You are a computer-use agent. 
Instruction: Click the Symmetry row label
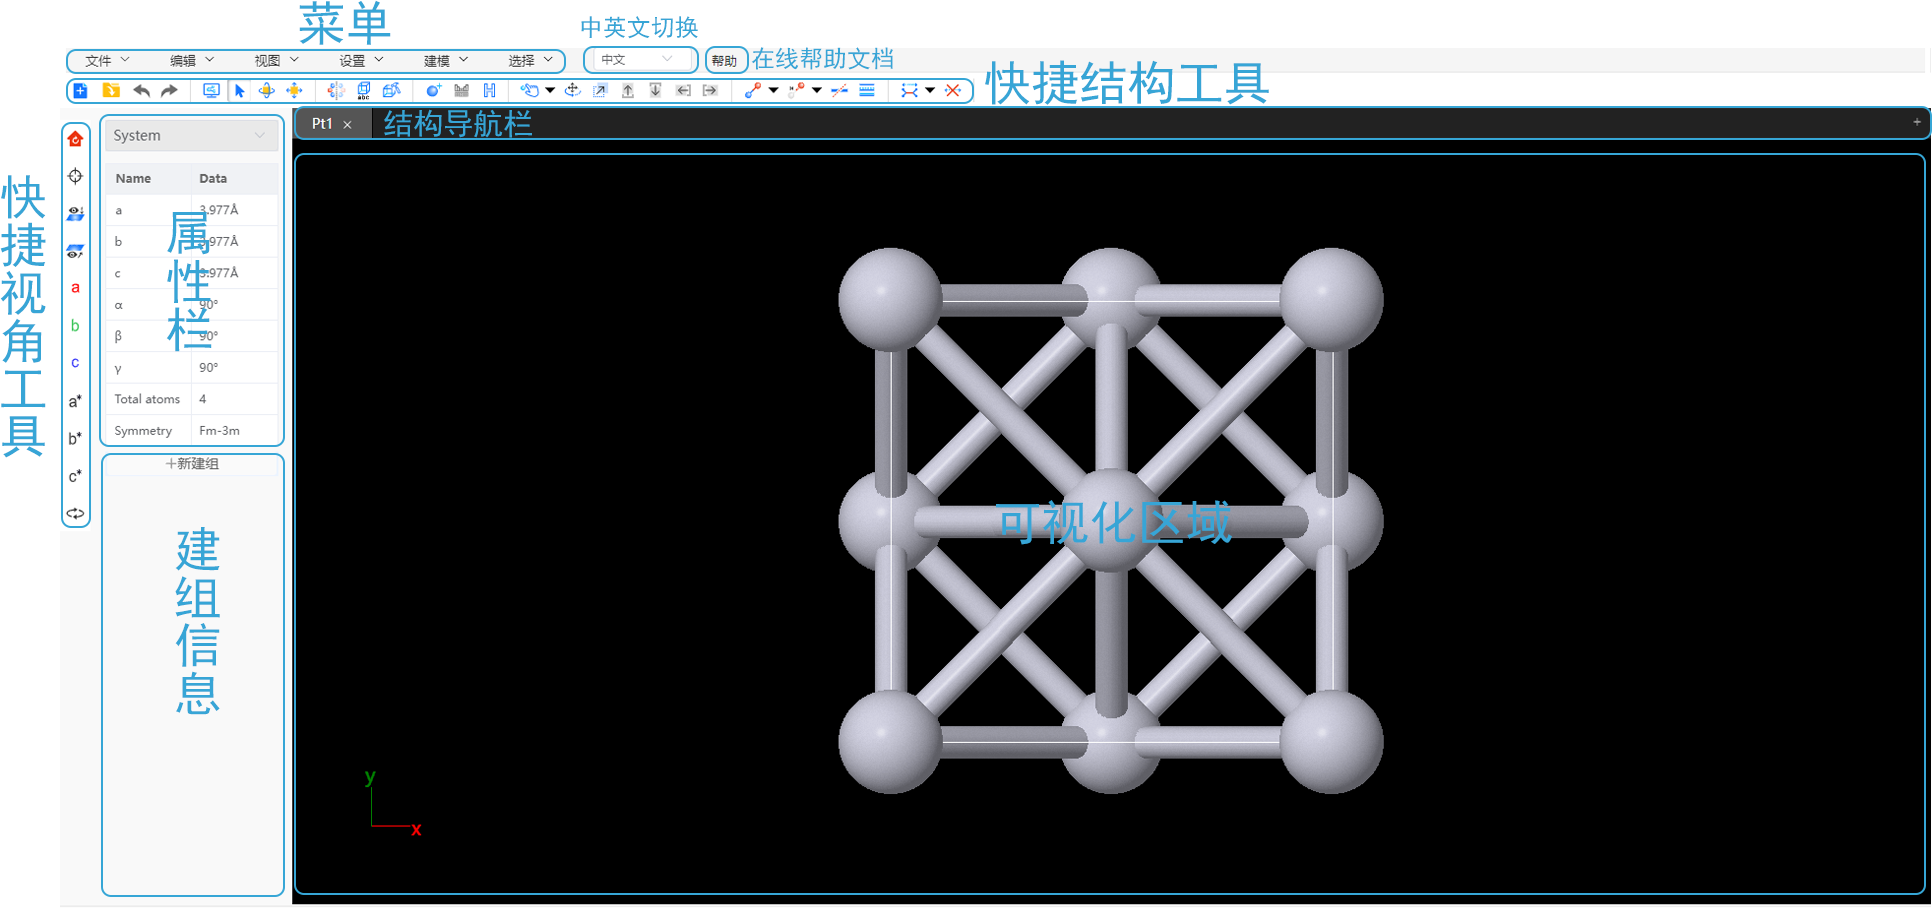[143, 431]
